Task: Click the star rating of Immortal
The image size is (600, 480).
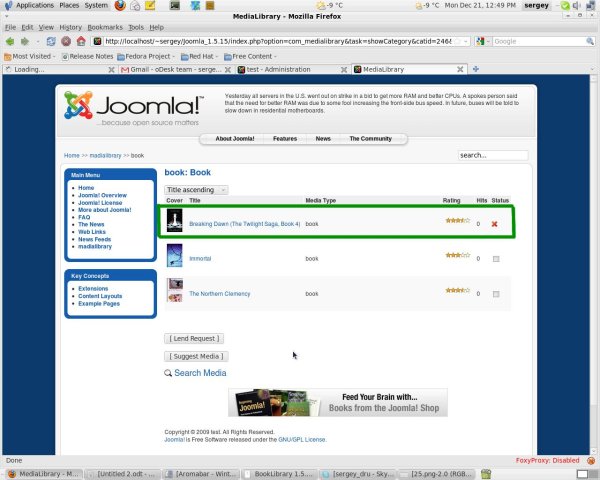Action: coord(458,255)
